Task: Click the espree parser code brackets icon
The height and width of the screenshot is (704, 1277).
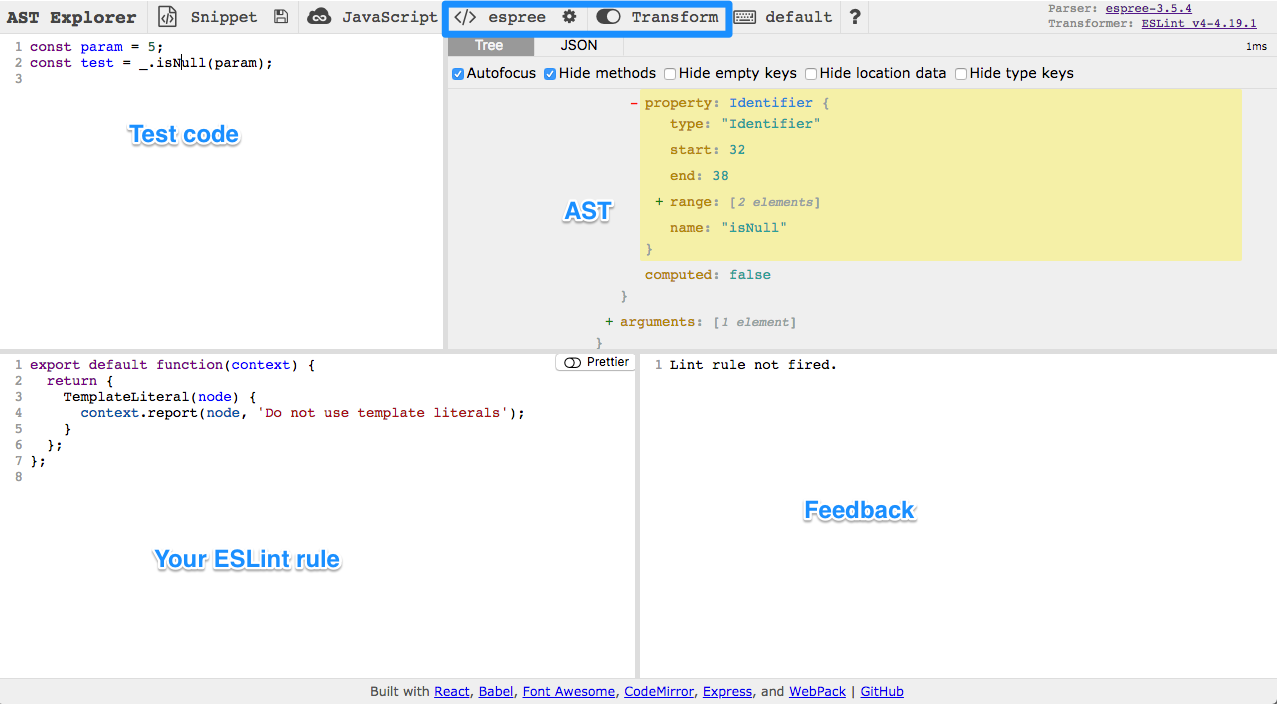Action: click(x=465, y=17)
